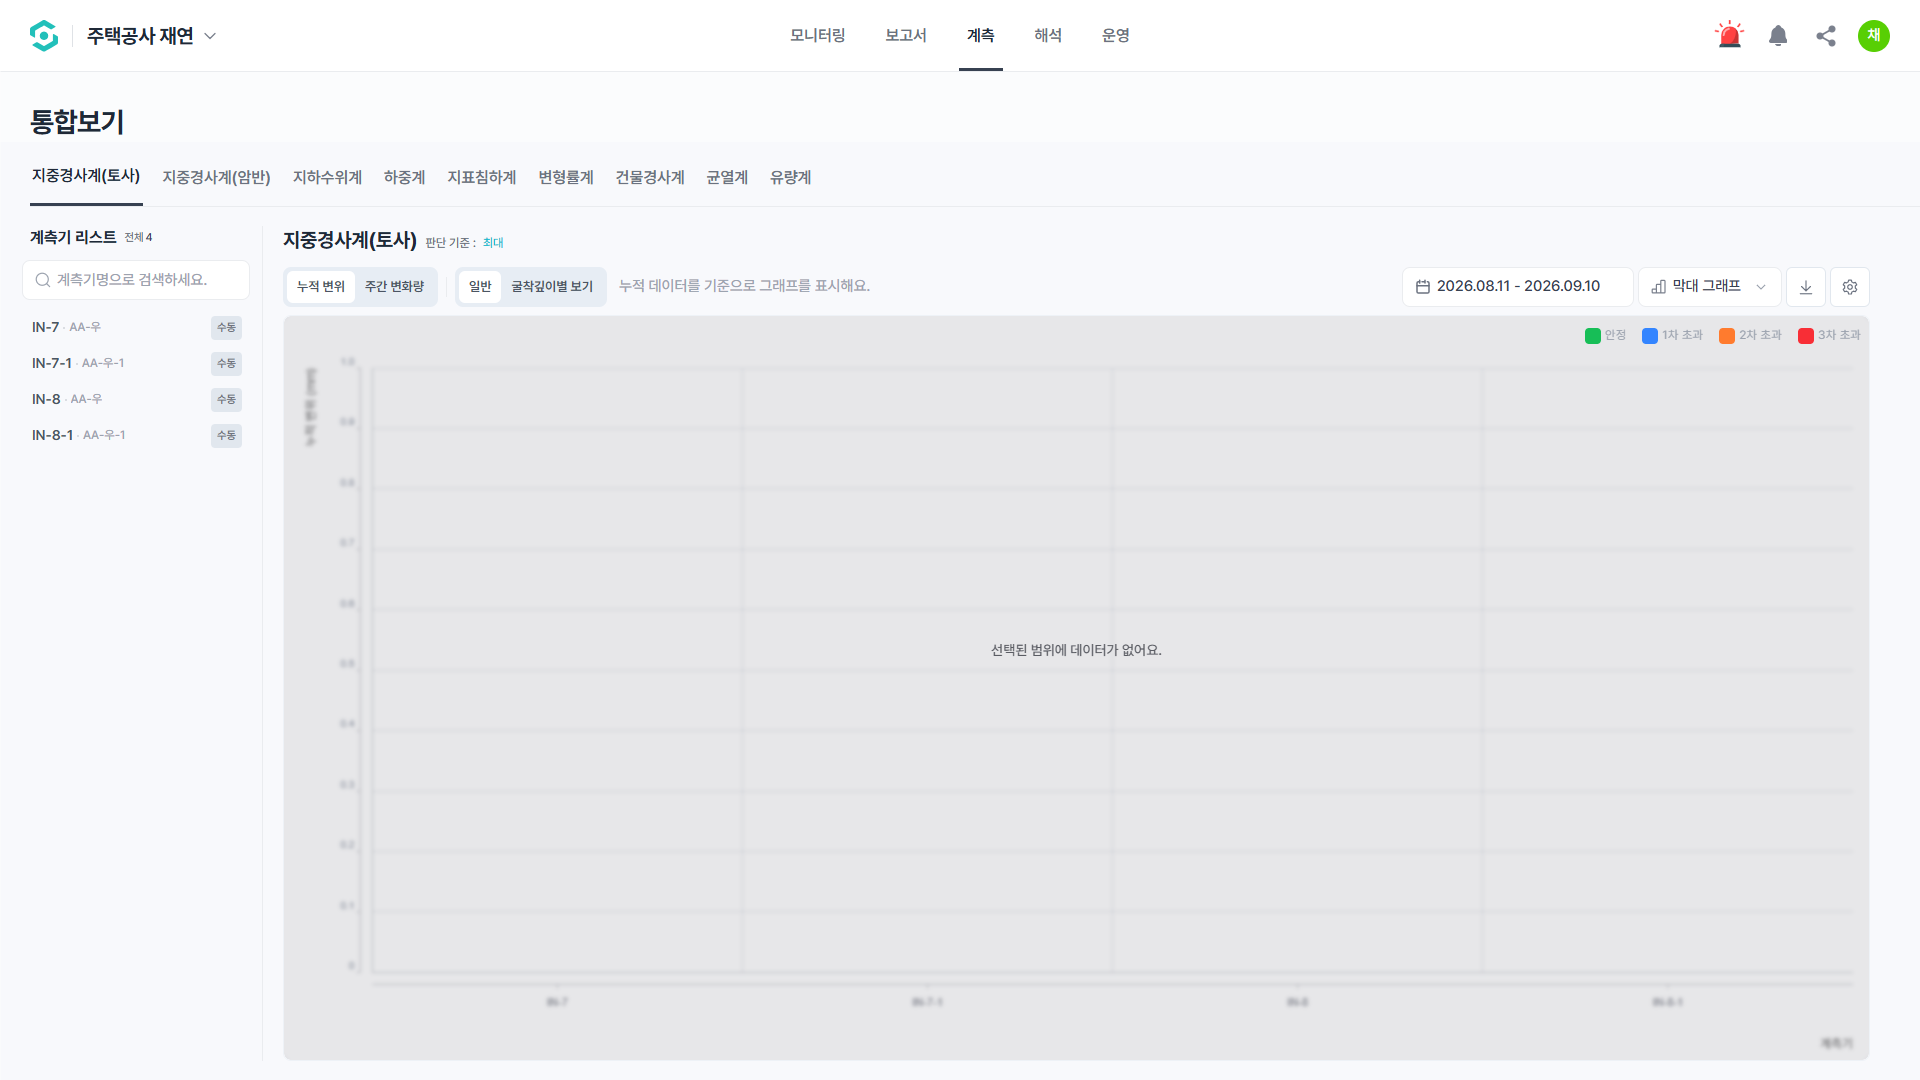Click the calendar icon in date range
Screen dimensions: 1920x1080
1423,287
